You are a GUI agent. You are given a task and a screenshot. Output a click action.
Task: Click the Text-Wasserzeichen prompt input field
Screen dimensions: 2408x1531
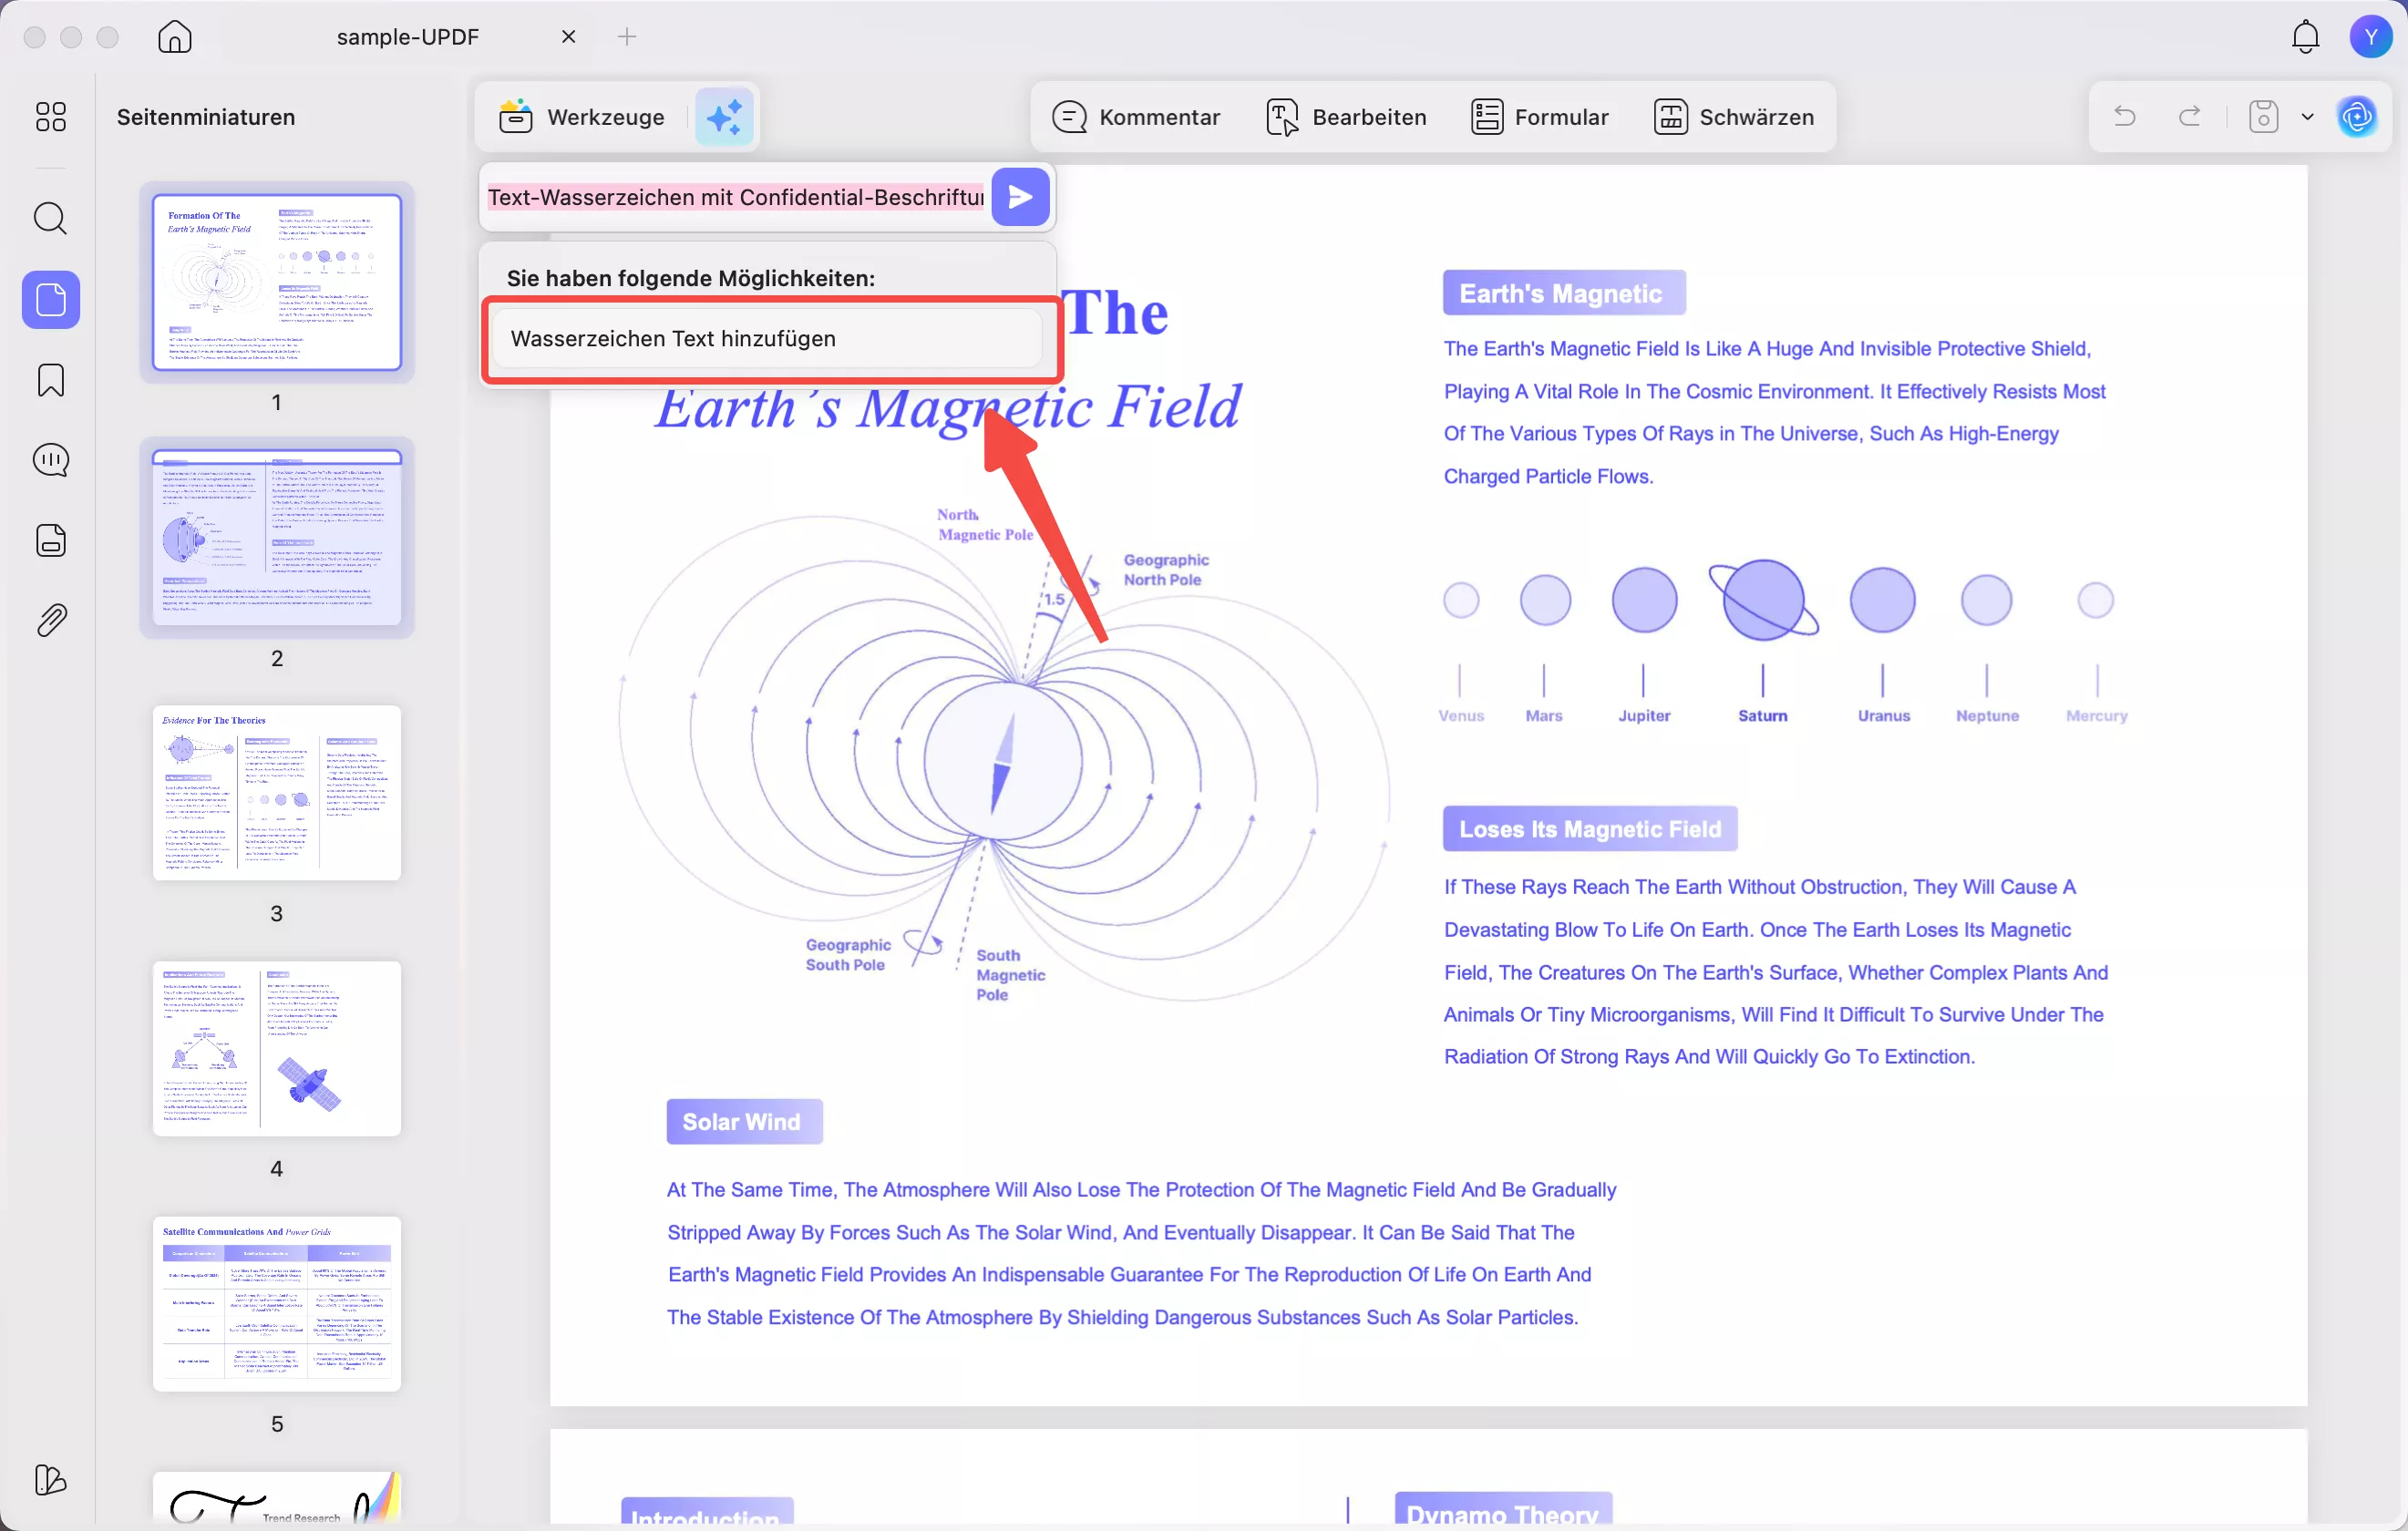pyautogui.click(x=735, y=197)
